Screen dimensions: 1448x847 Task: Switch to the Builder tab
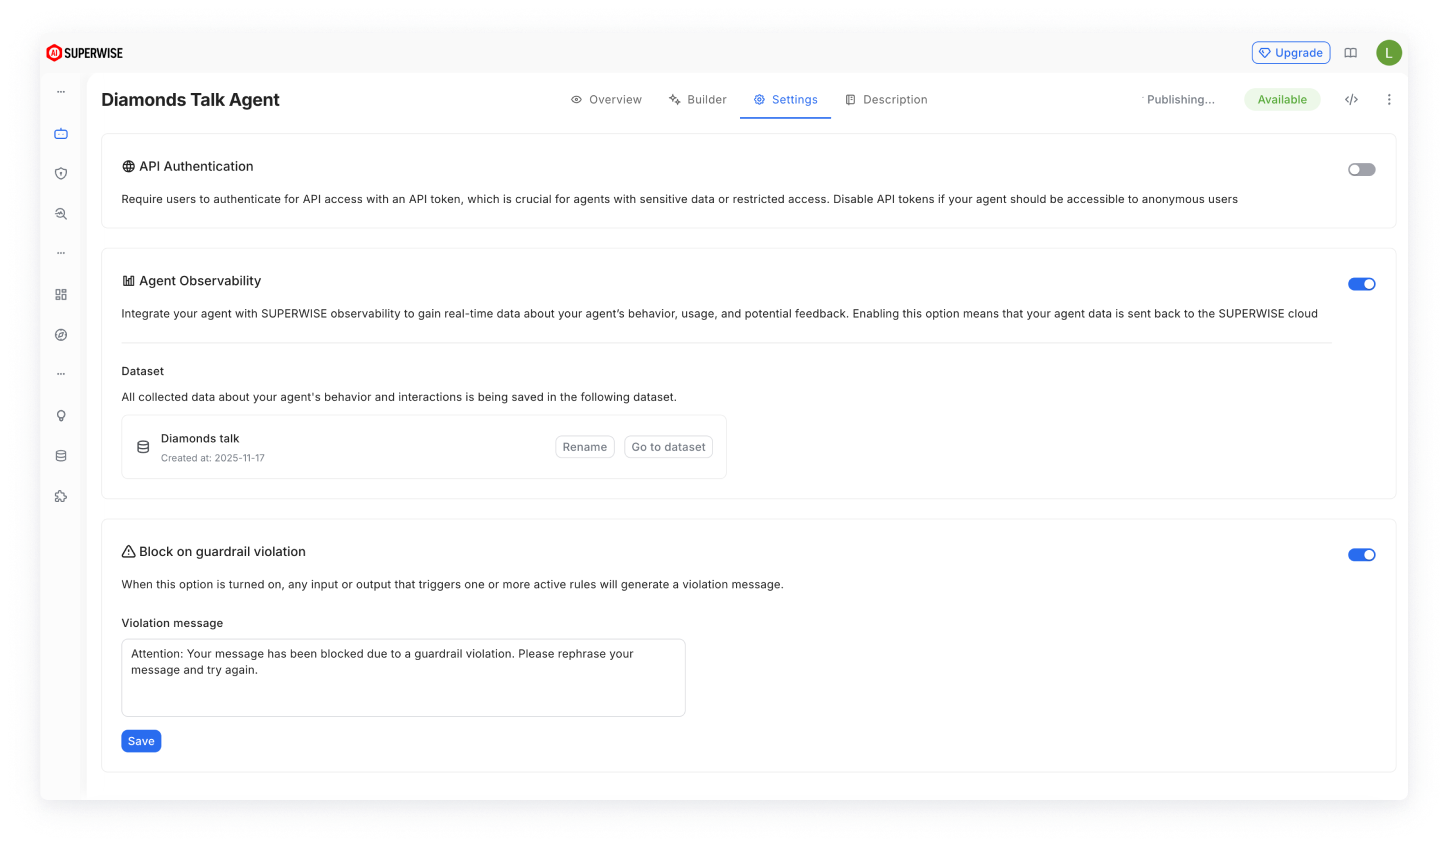coord(698,100)
